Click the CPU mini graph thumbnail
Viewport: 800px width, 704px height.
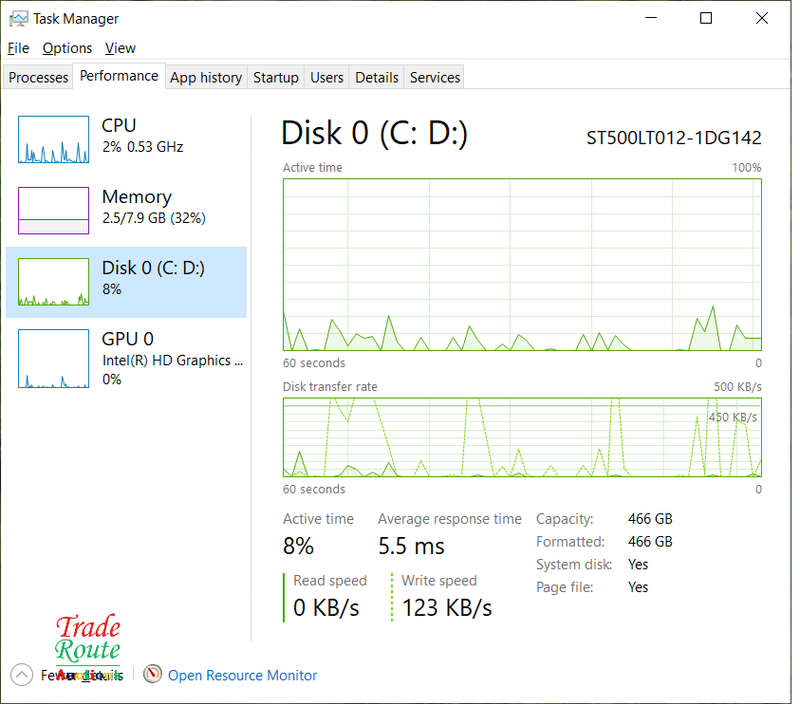pyautogui.click(x=53, y=140)
